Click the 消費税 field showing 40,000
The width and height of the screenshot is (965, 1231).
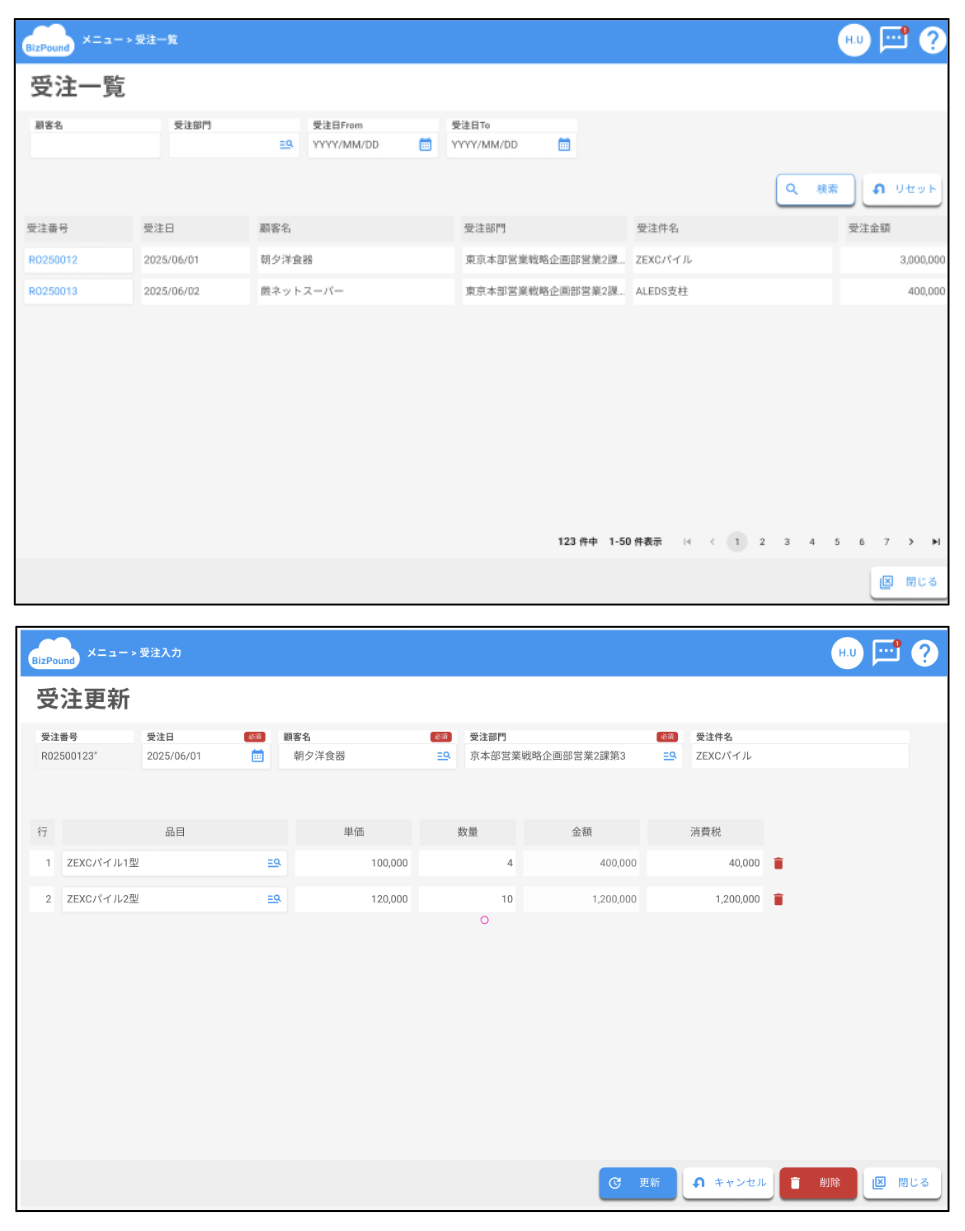(x=706, y=863)
